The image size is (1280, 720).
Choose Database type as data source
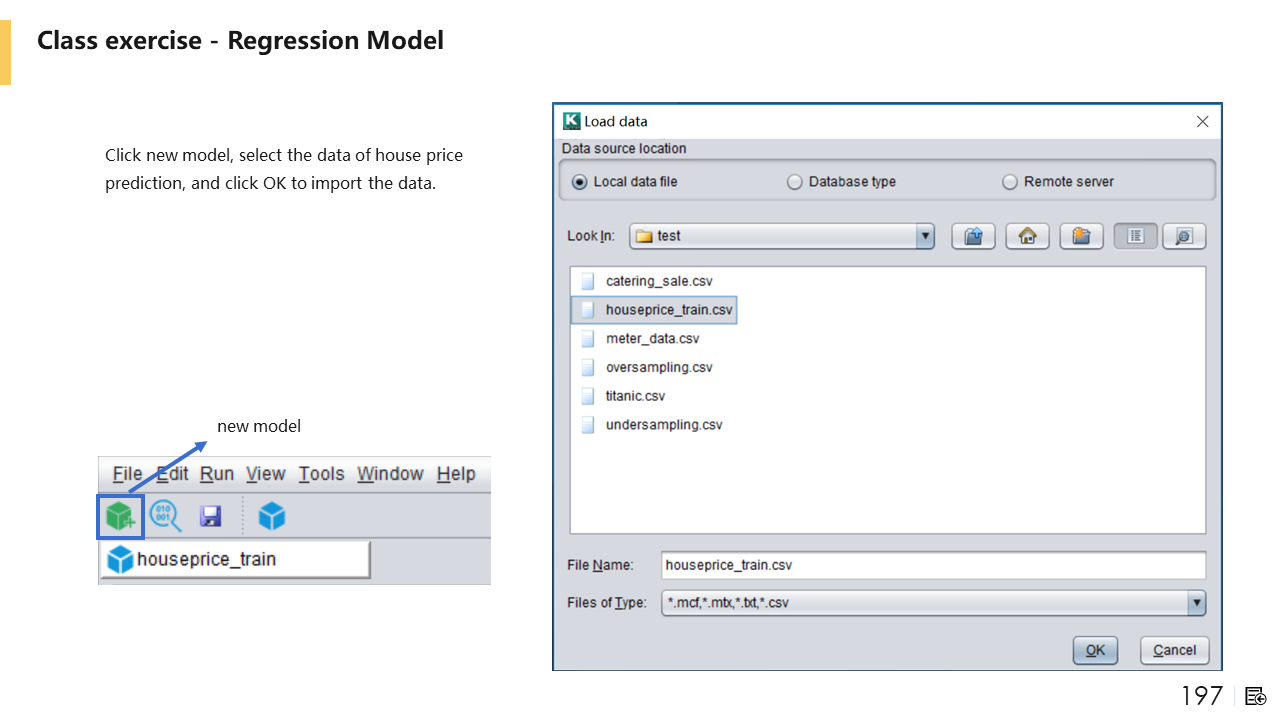click(x=795, y=182)
